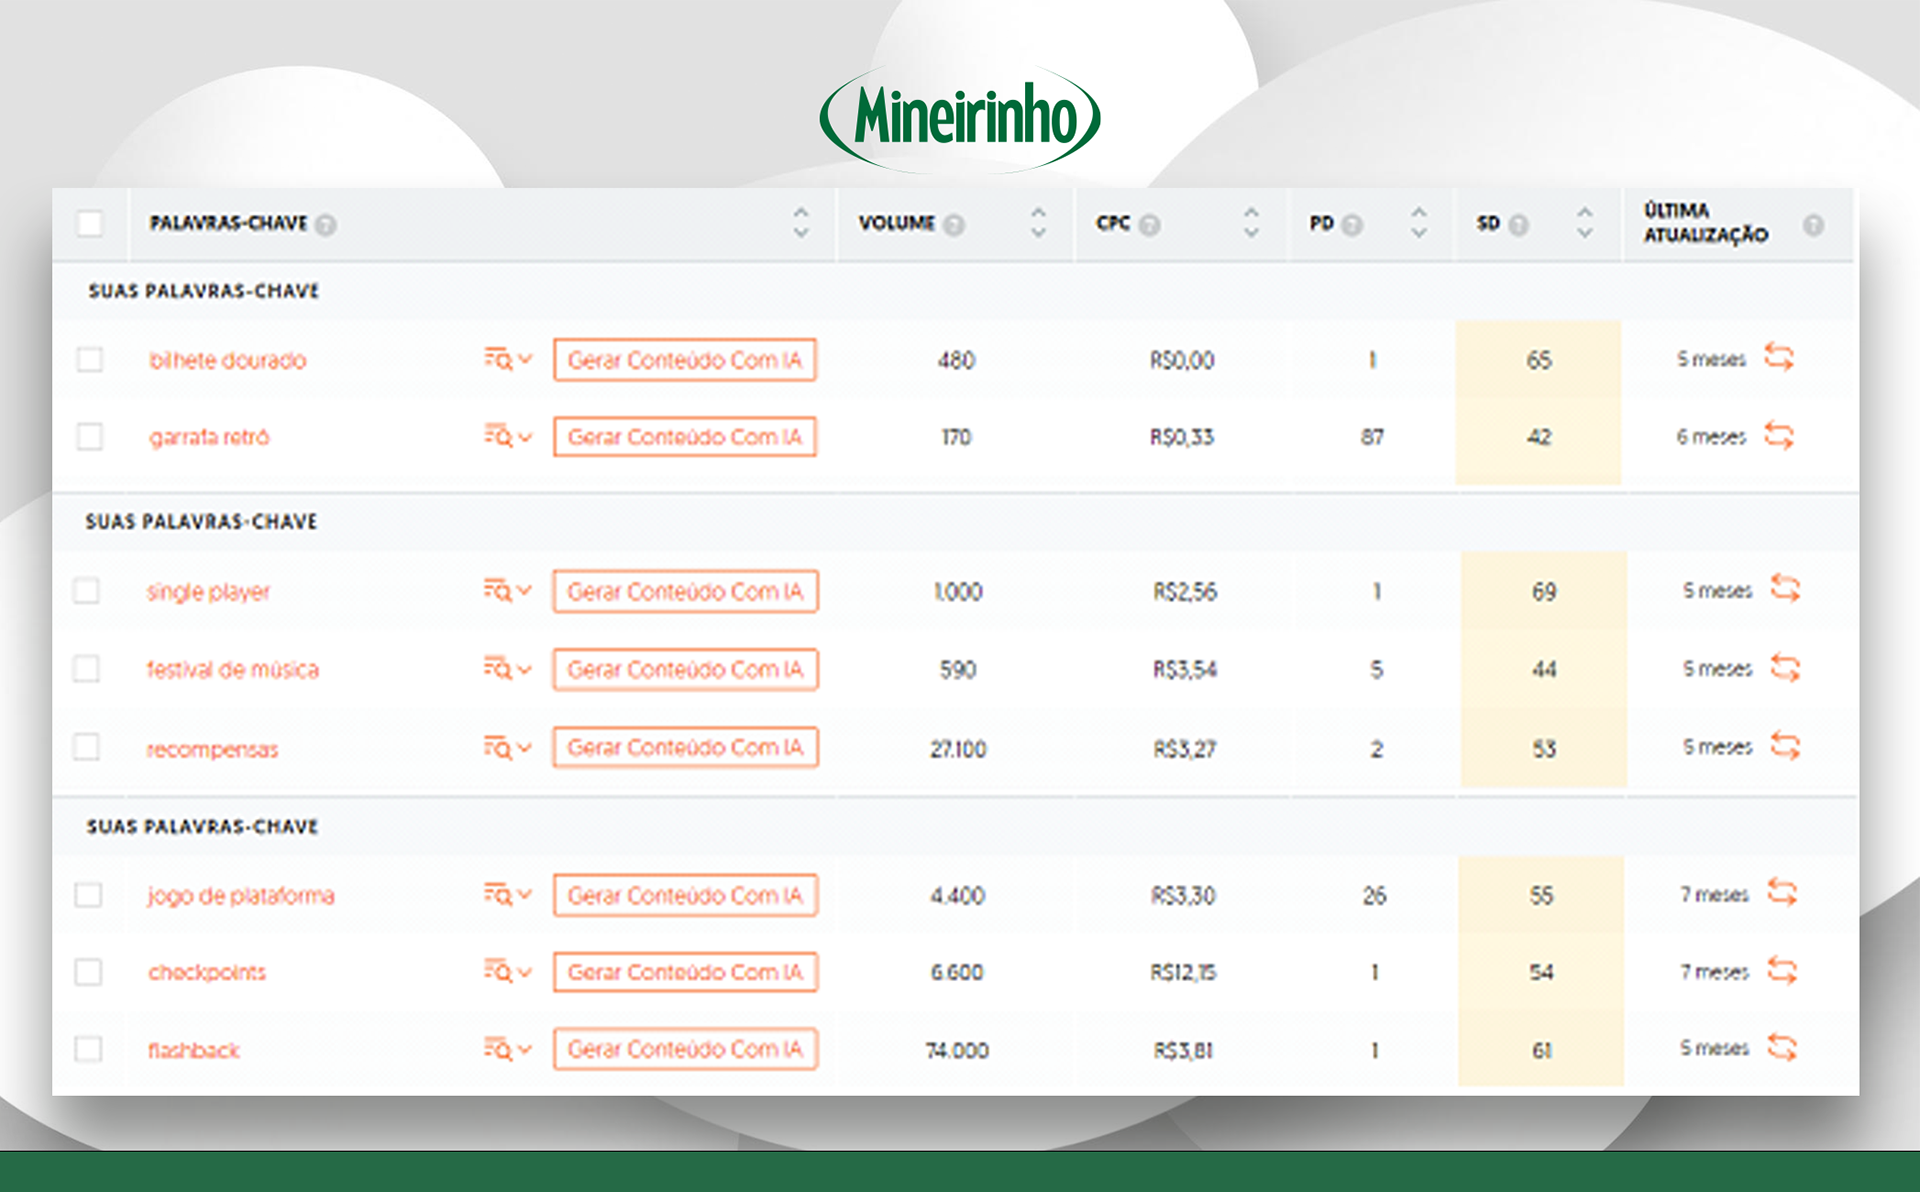Click refresh icon in garrafa retrô row
This screenshot has height=1192, width=1920.
(x=1779, y=436)
